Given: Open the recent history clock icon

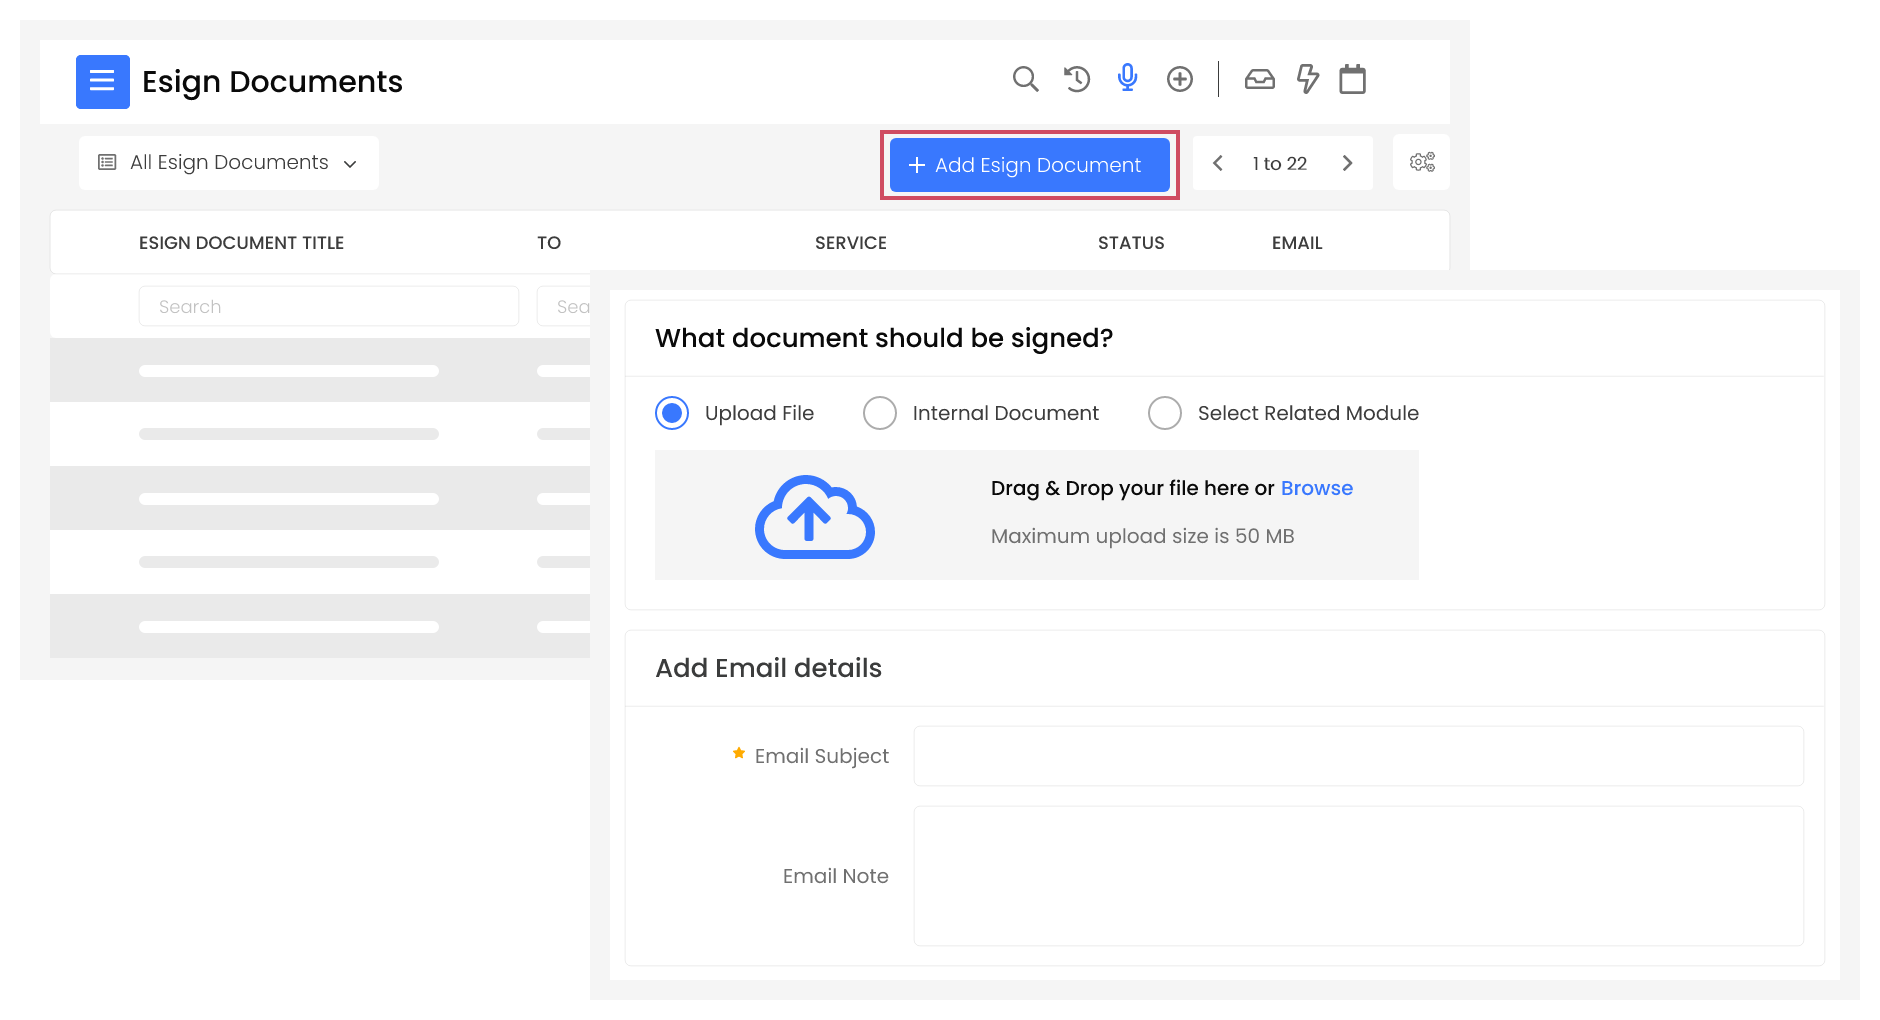Looking at the screenshot, I should (x=1077, y=79).
